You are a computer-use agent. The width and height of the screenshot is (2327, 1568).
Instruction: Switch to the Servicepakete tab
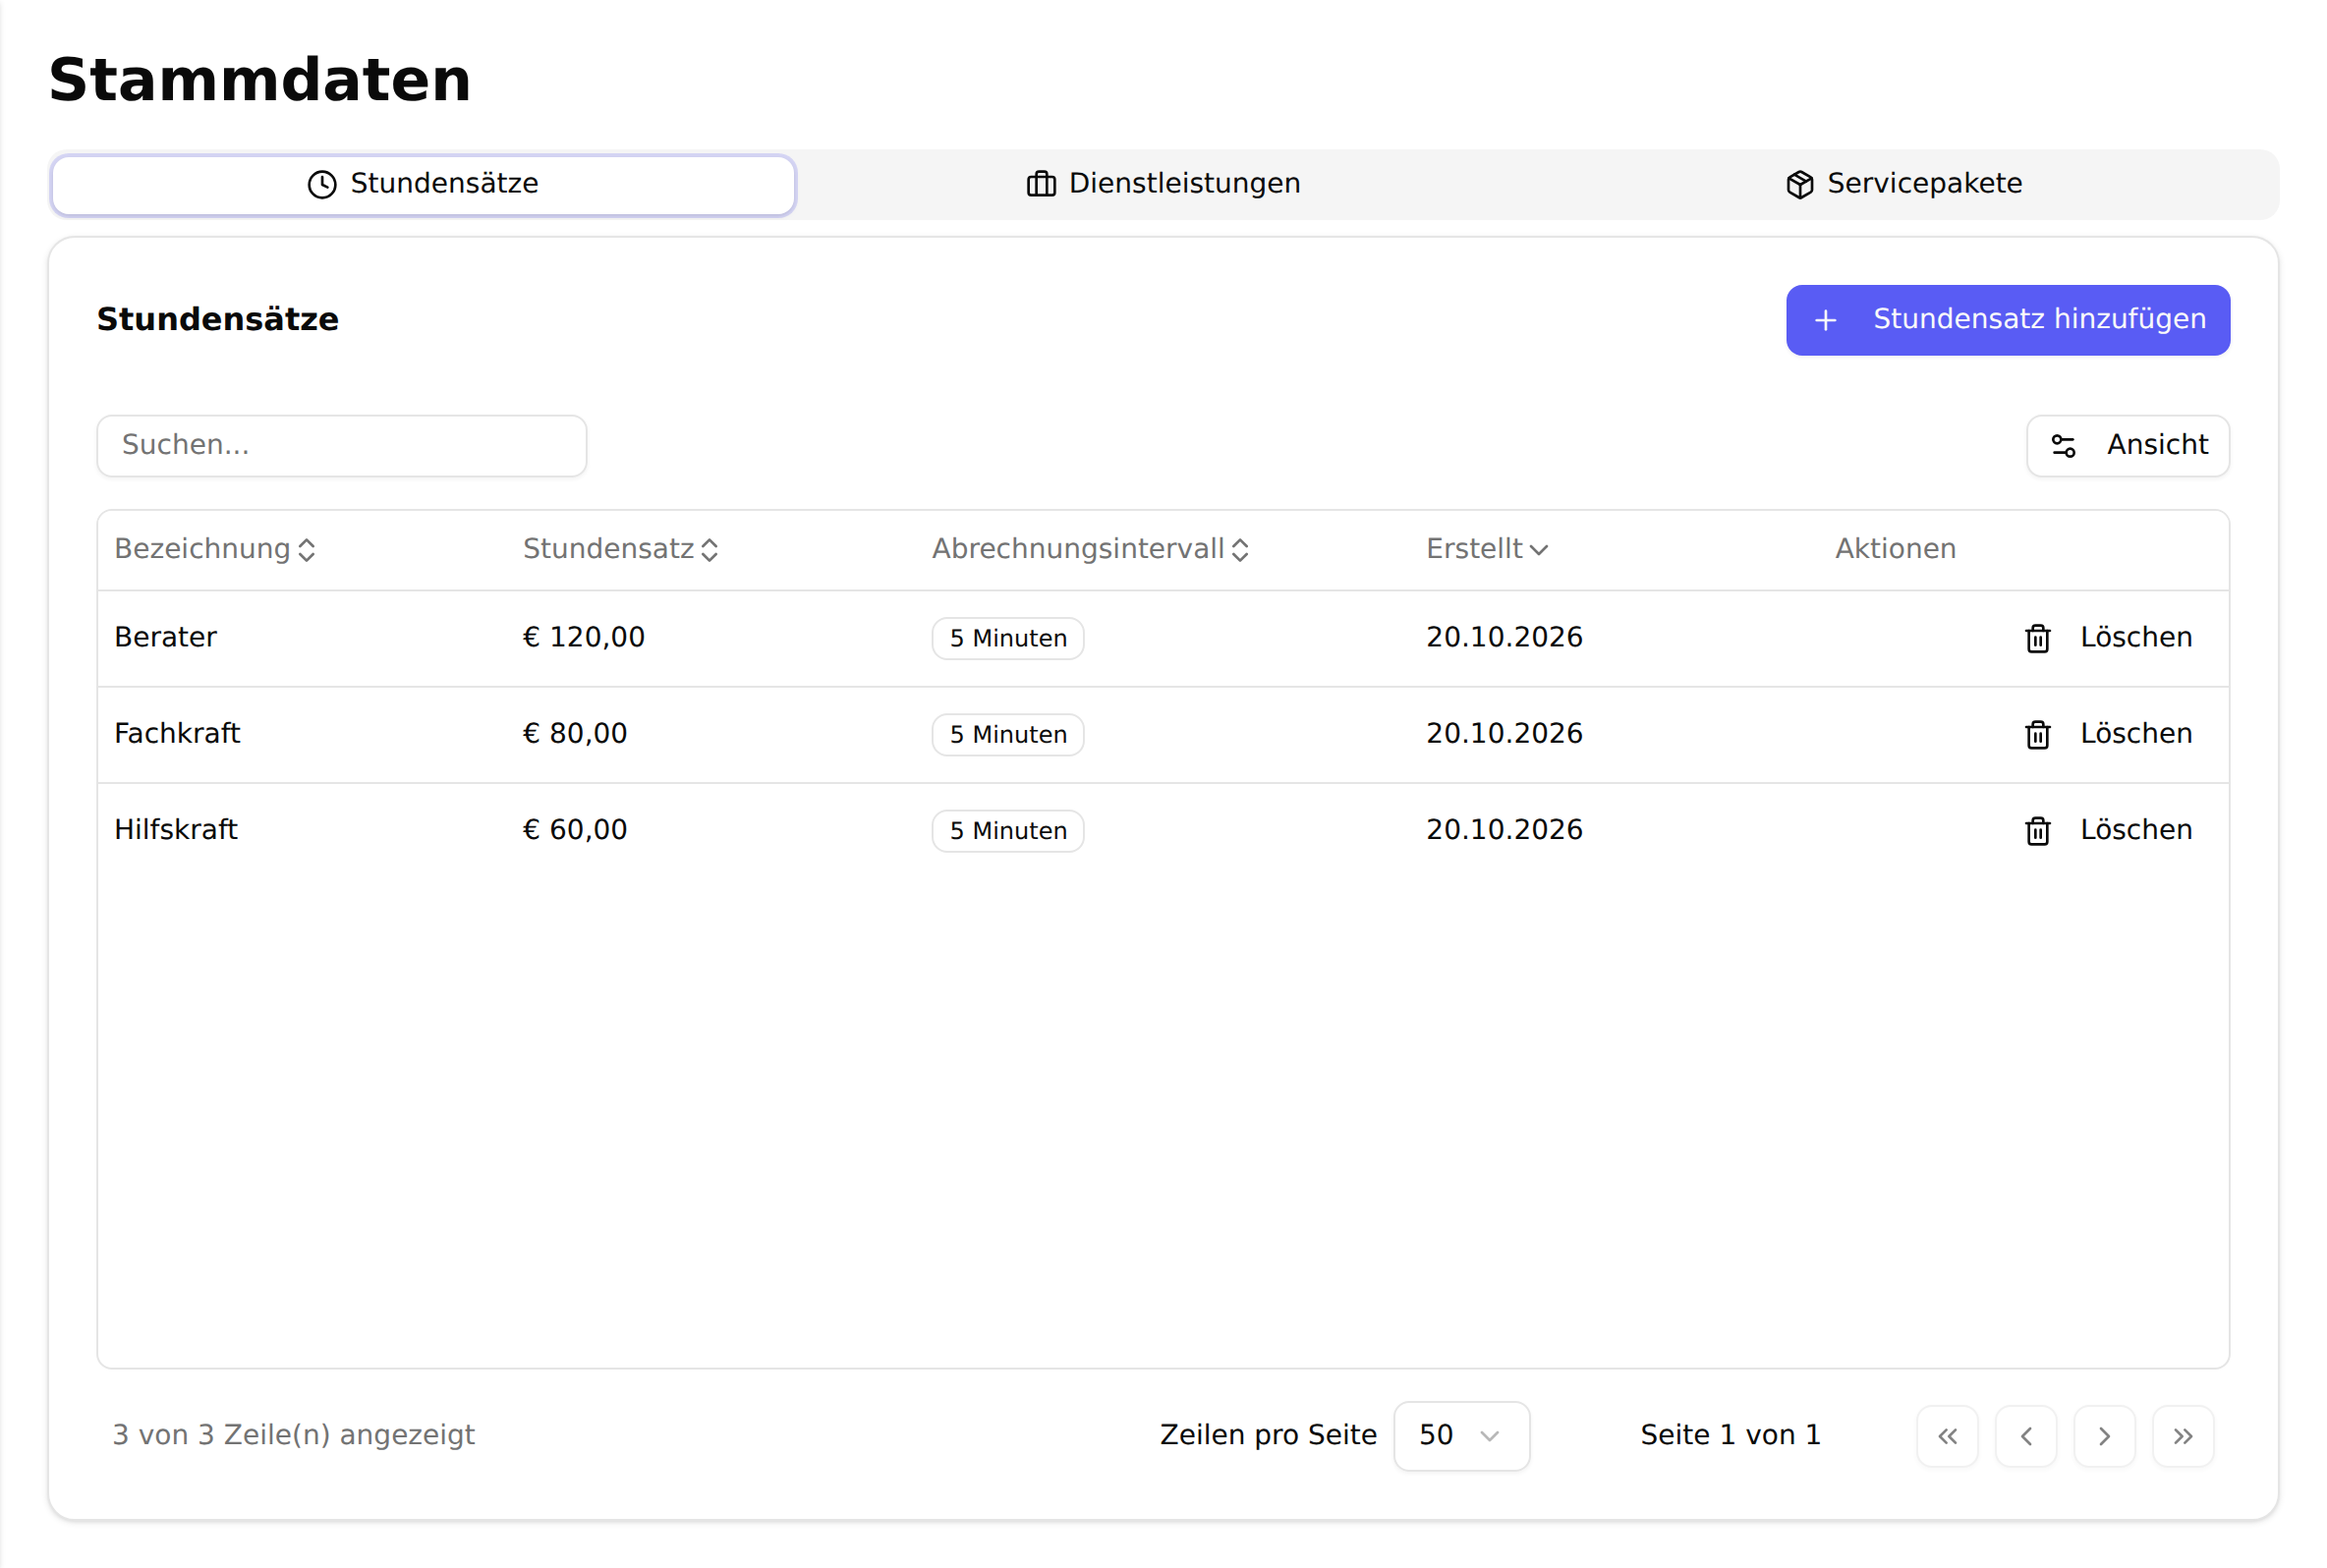[1903, 184]
